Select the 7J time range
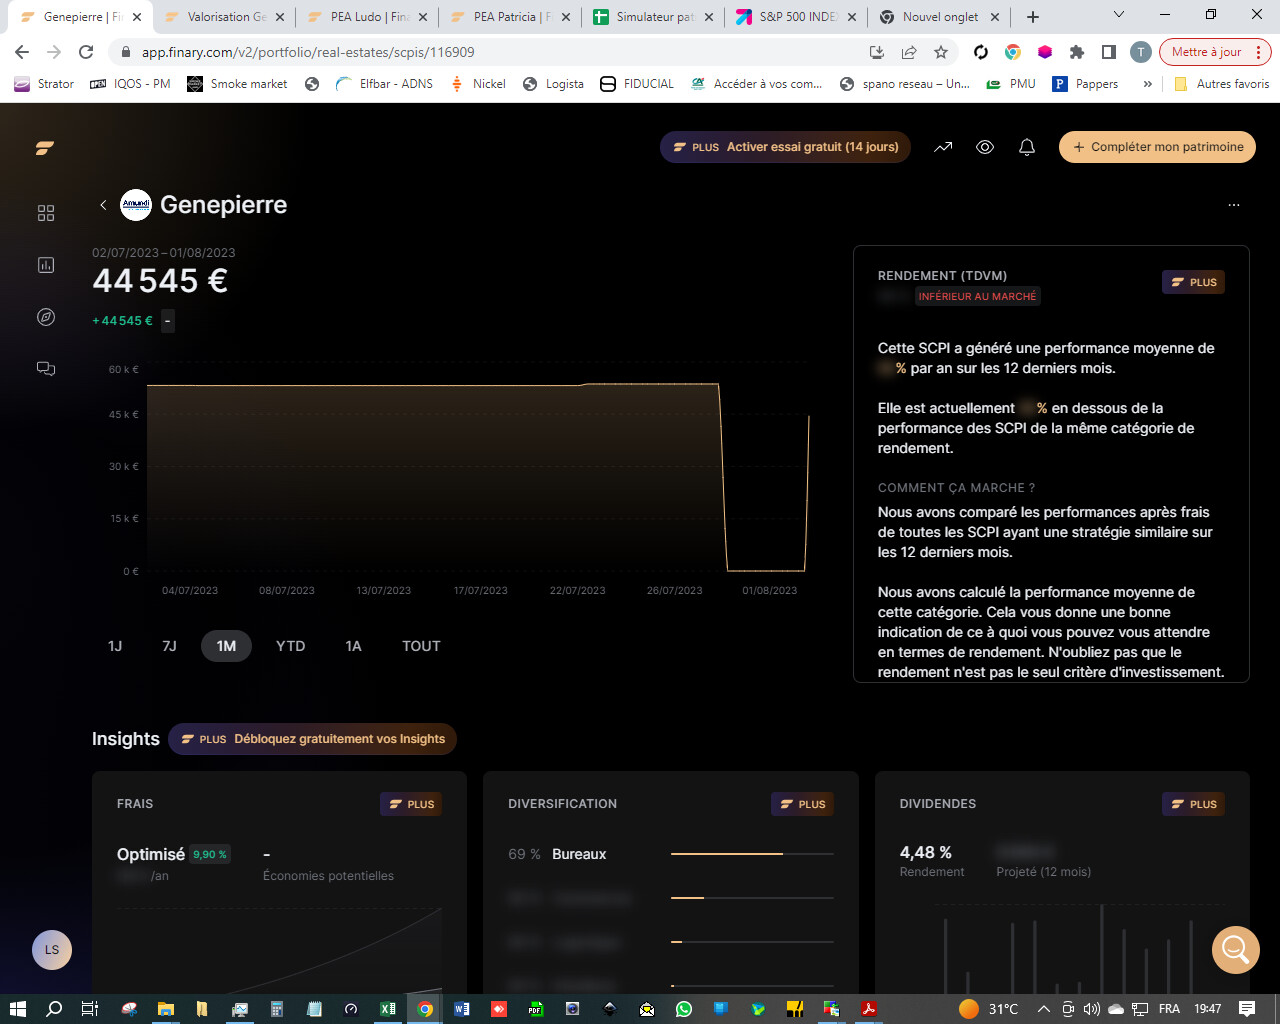Screen dimensions: 1280x1024 point(170,646)
